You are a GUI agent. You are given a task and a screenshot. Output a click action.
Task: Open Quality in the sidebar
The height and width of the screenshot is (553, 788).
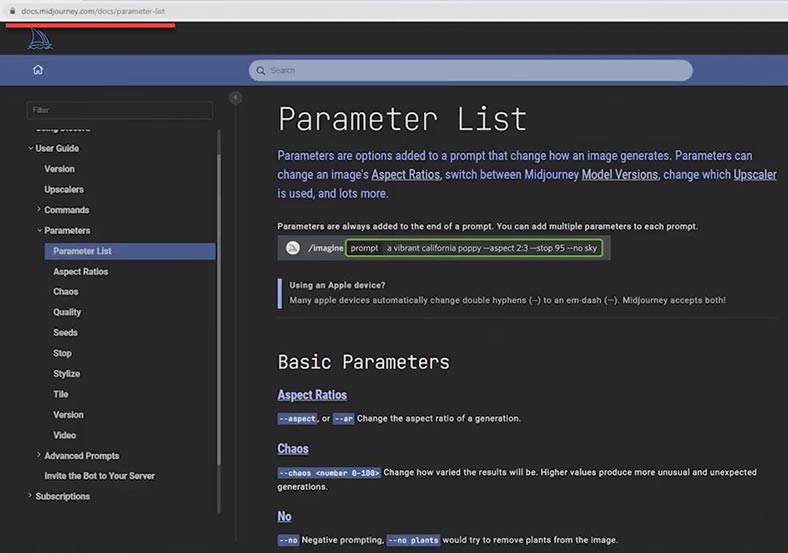tap(67, 312)
